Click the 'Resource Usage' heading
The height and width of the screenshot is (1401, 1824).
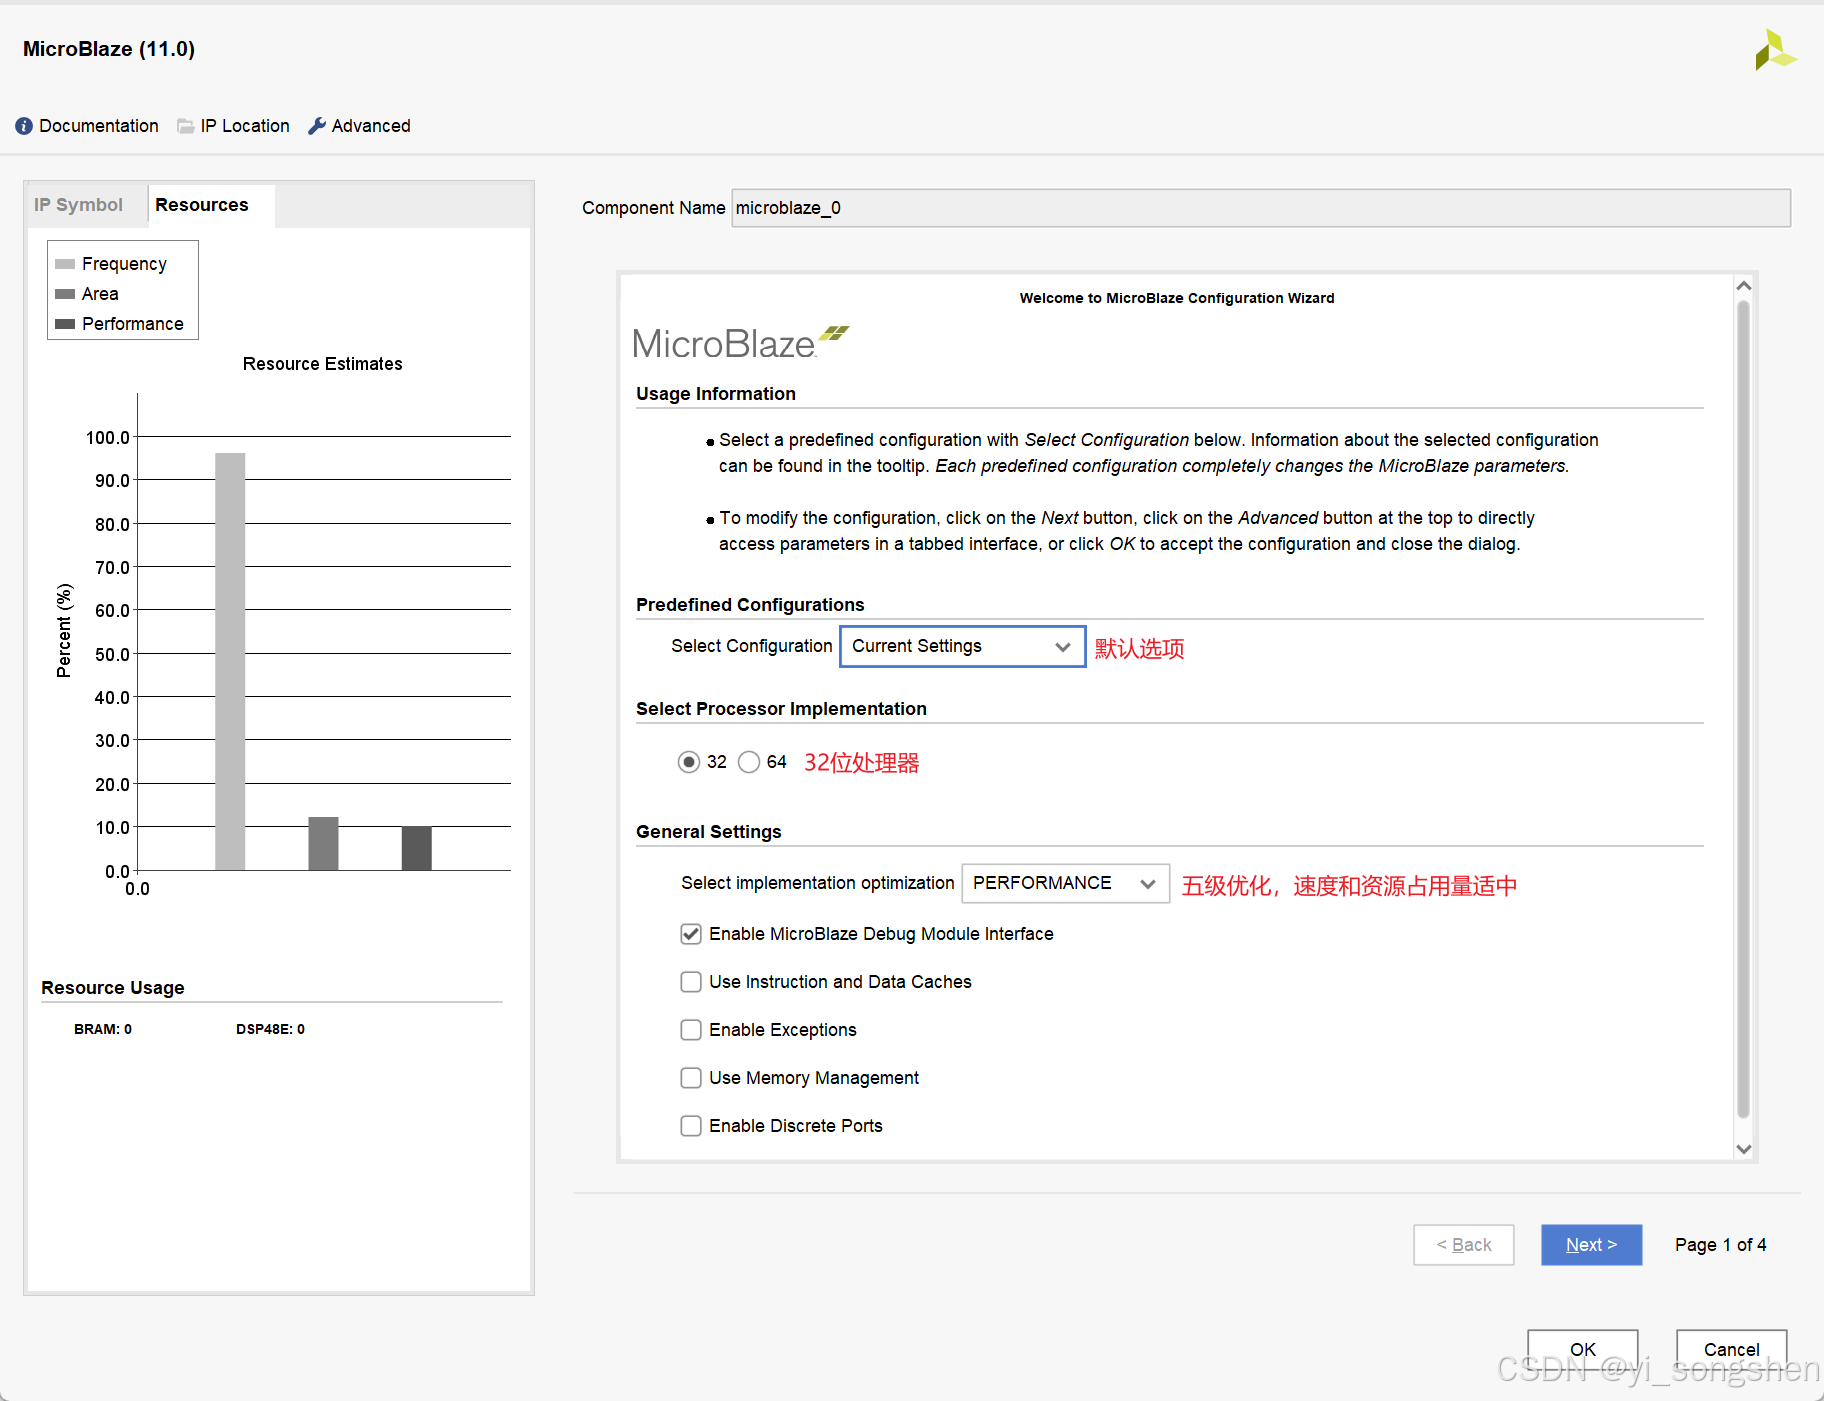tap(113, 988)
